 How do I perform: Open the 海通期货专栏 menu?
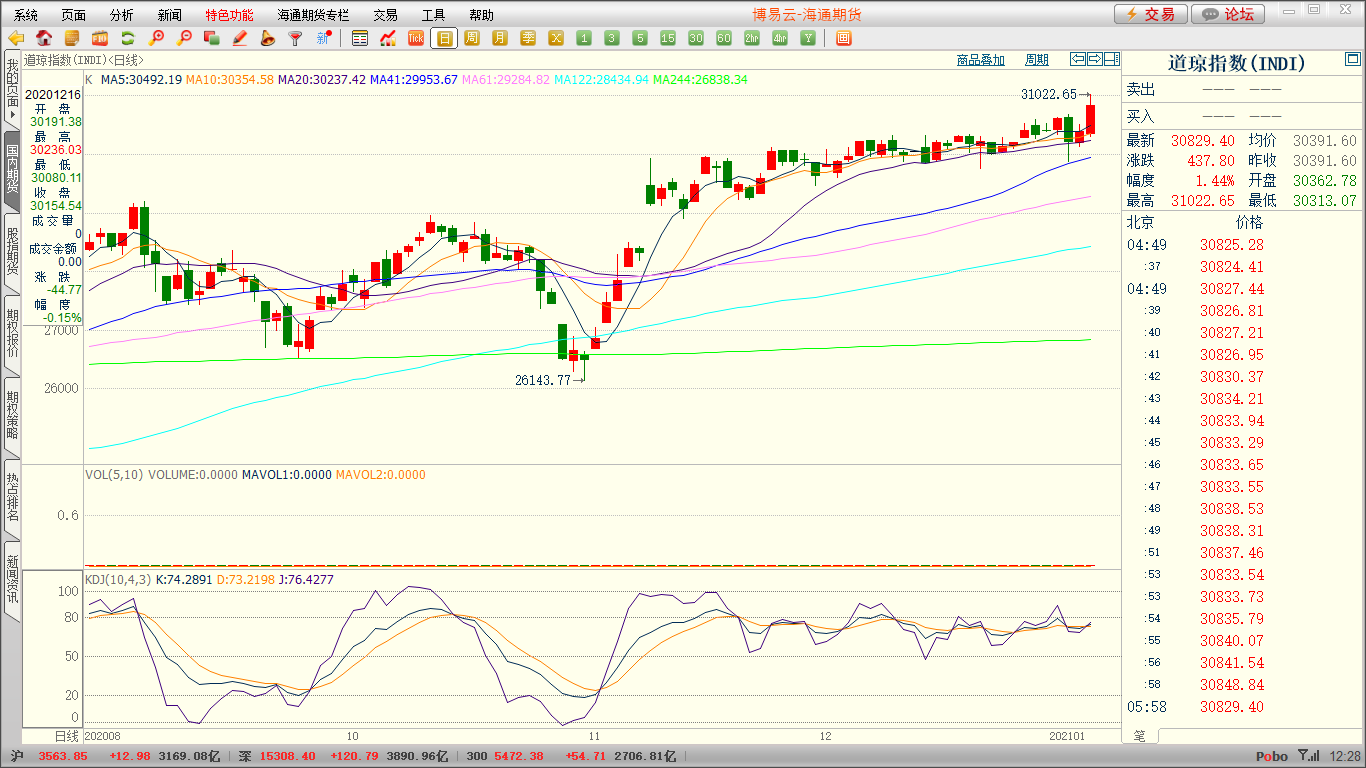click(x=314, y=15)
